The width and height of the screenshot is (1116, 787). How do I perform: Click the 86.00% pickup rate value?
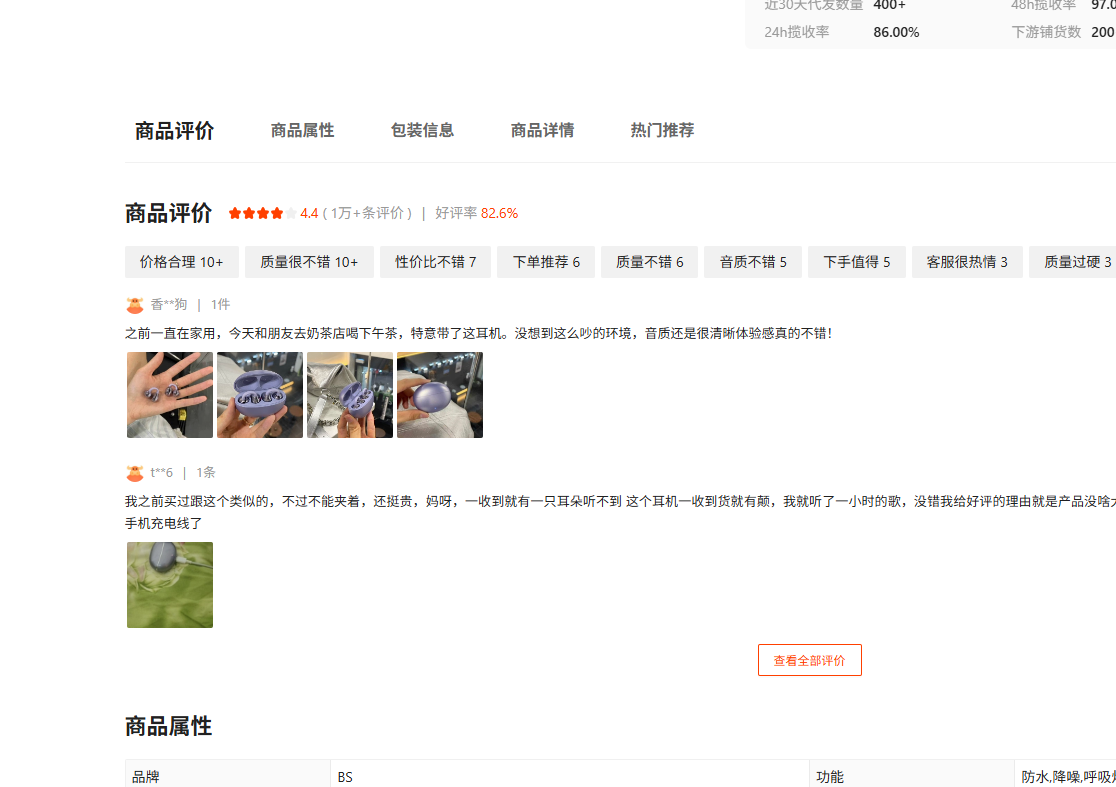896,32
